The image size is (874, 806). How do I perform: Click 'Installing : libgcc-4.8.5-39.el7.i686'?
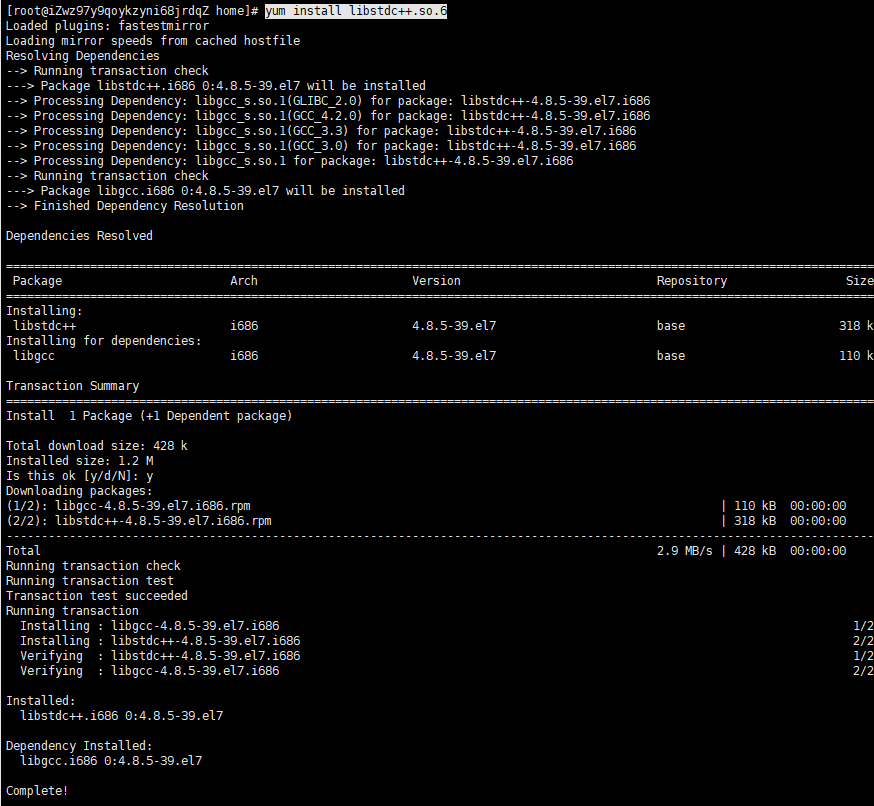coord(150,626)
